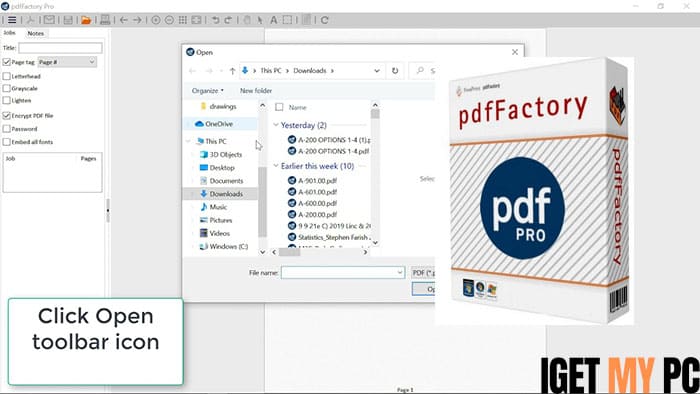Close the Open dialog
The image size is (700, 394).
pyautogui.click(x=515, y=52)
